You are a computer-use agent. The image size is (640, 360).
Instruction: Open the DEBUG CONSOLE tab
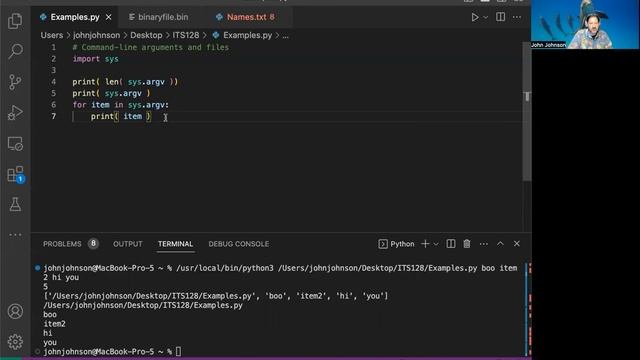pyautogui.click(x=239, y=244)
